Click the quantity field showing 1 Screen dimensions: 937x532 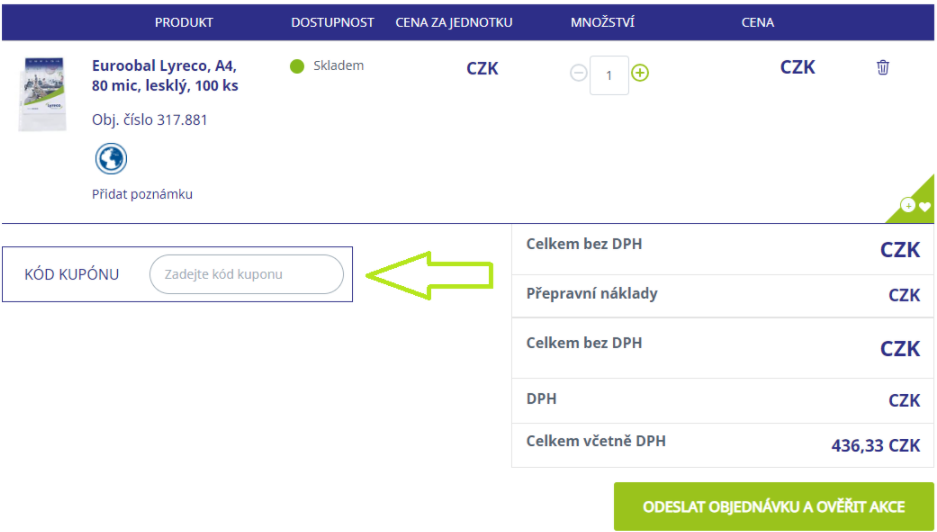(609, 75)
